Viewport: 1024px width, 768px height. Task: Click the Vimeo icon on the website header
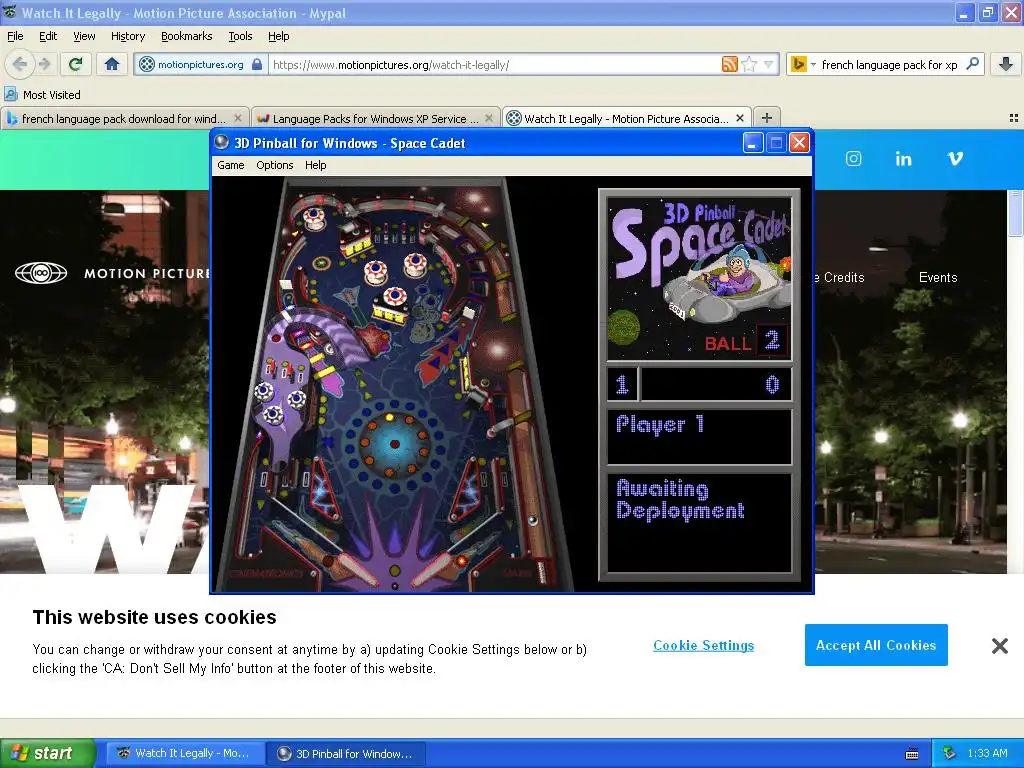(x=955, y=158)
